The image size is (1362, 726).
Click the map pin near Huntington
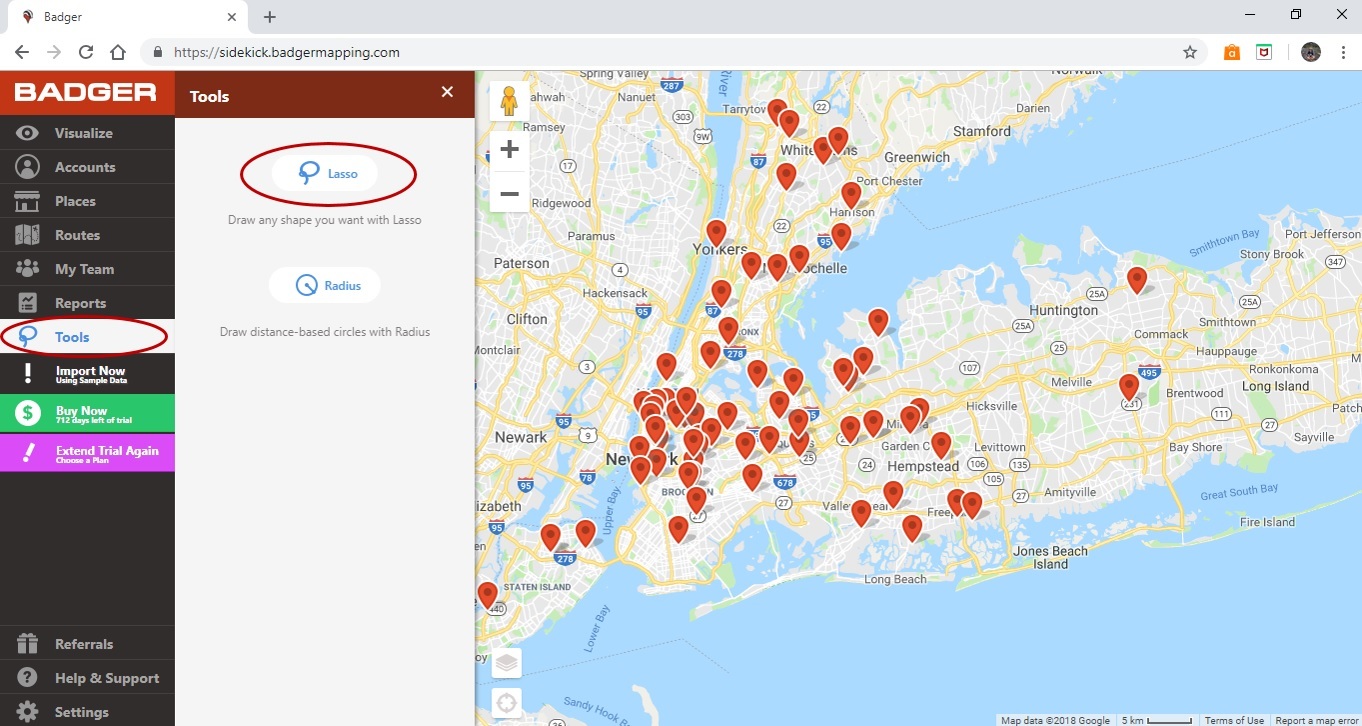click(1137, 279)
